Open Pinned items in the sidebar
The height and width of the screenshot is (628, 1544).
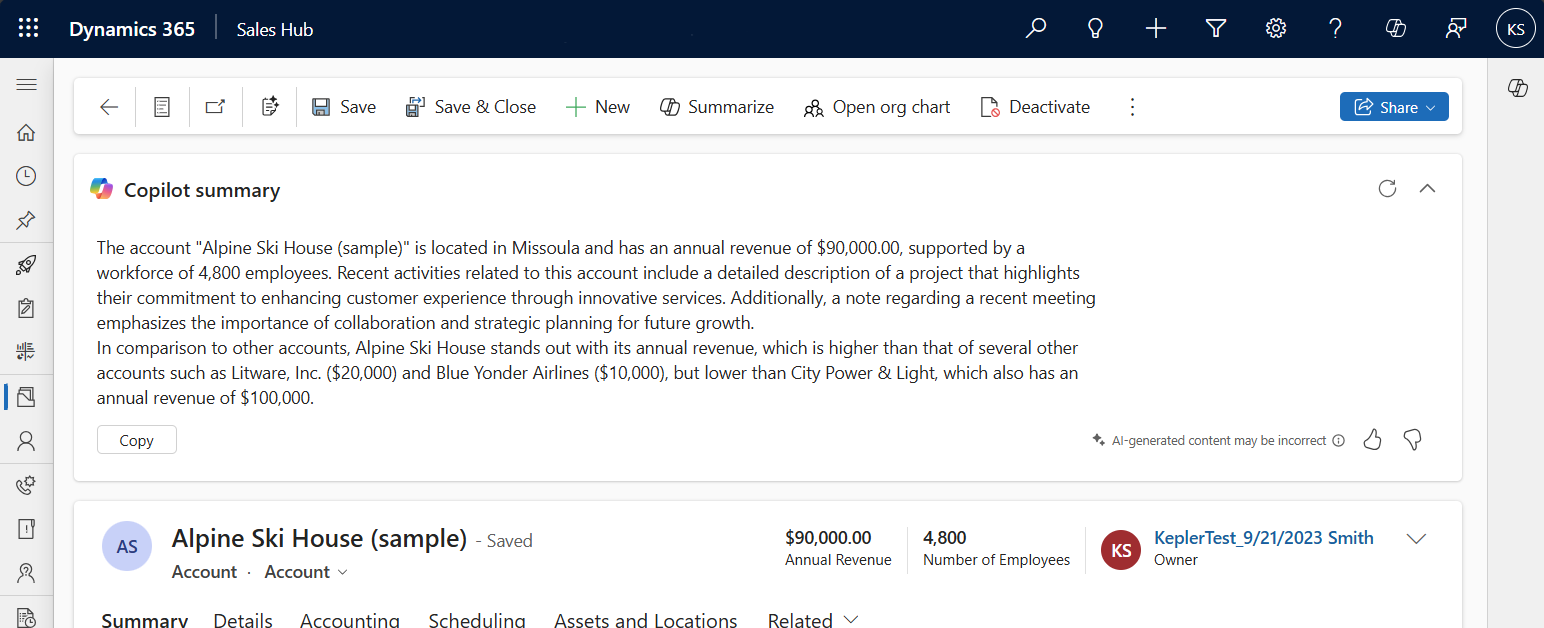[27, 220]
